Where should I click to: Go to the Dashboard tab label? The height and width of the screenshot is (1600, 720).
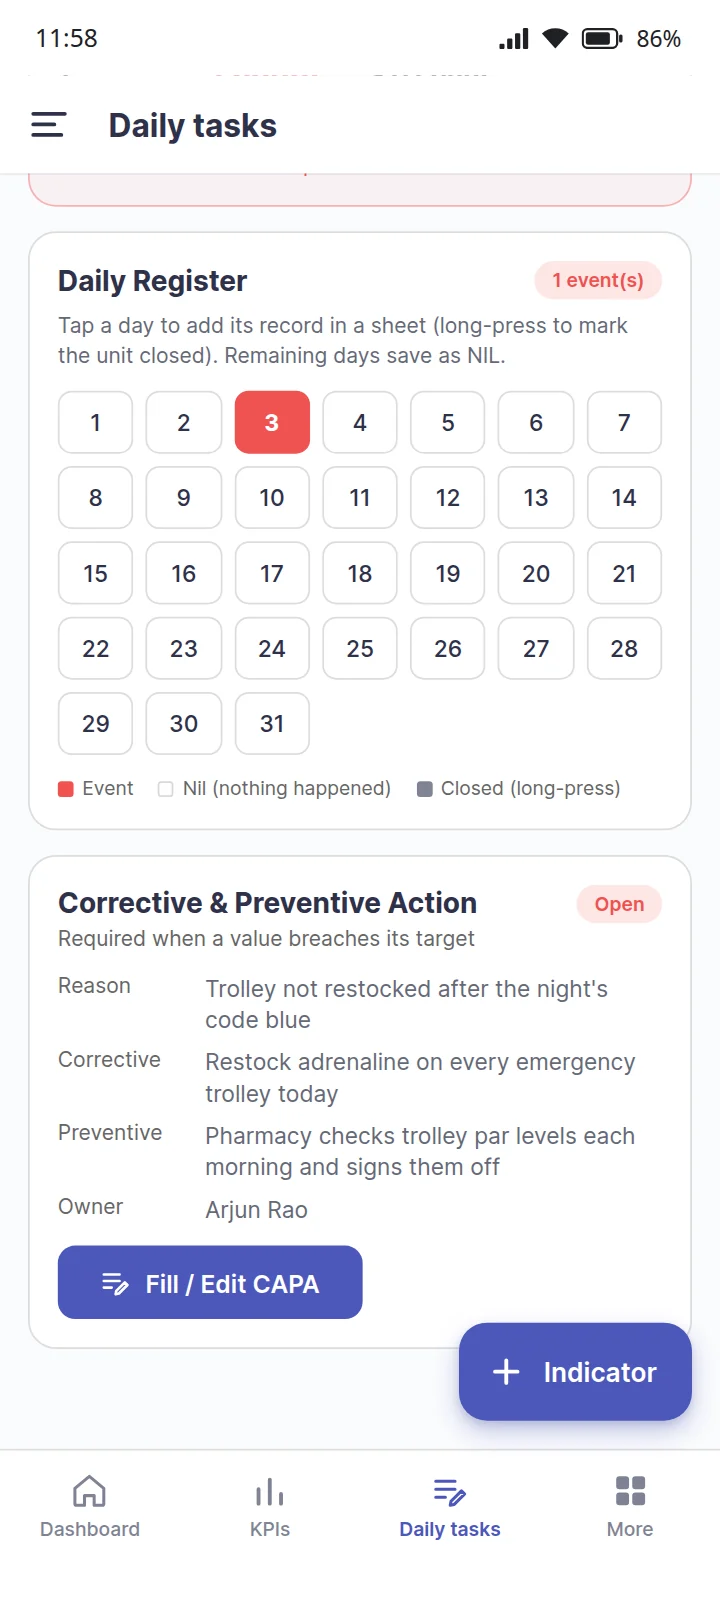(90, 1529)
